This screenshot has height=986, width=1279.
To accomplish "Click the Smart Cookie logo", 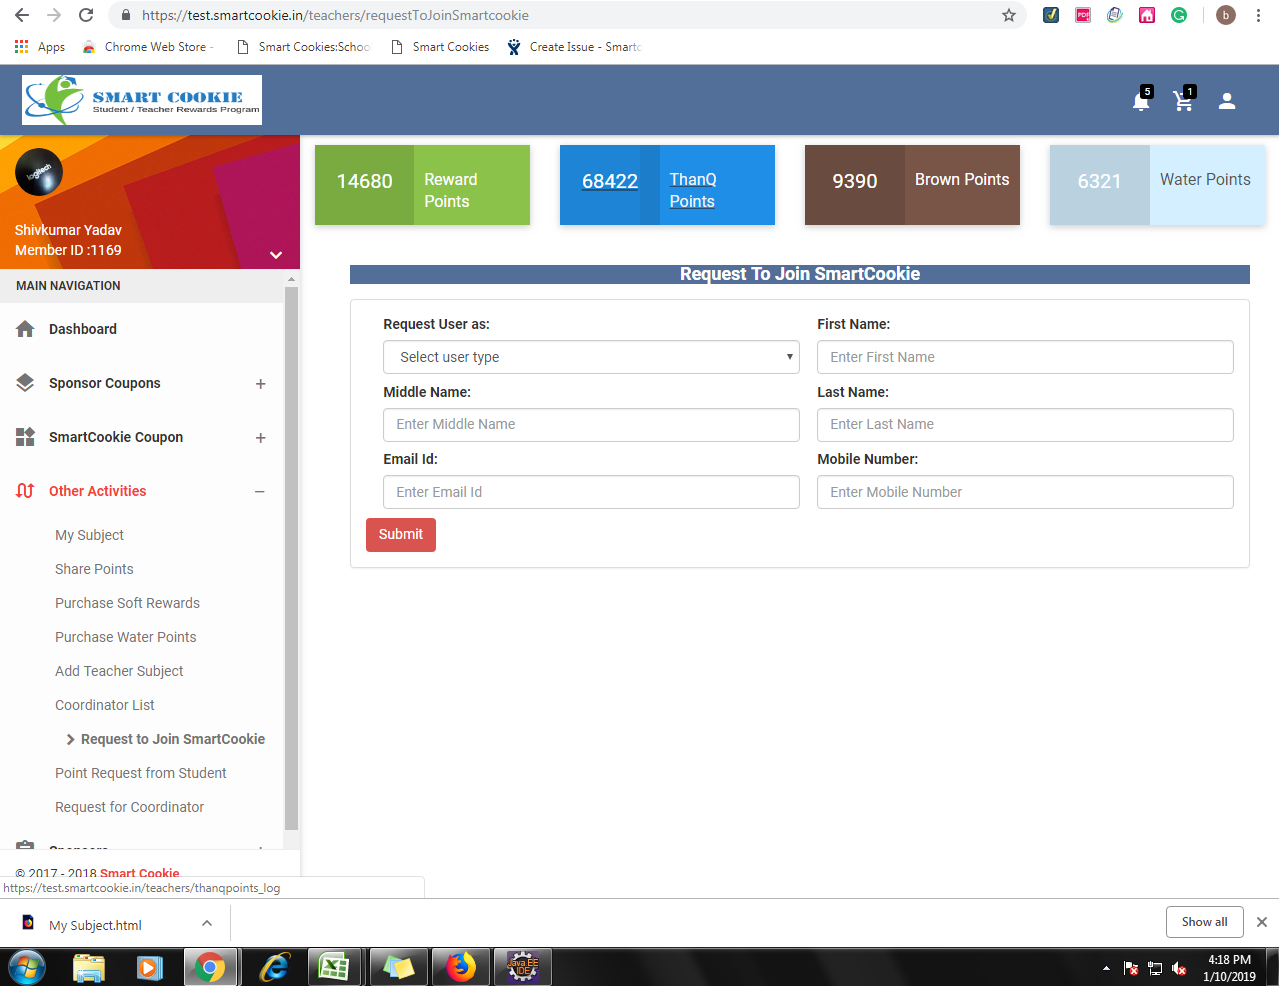I will (142, 100).
